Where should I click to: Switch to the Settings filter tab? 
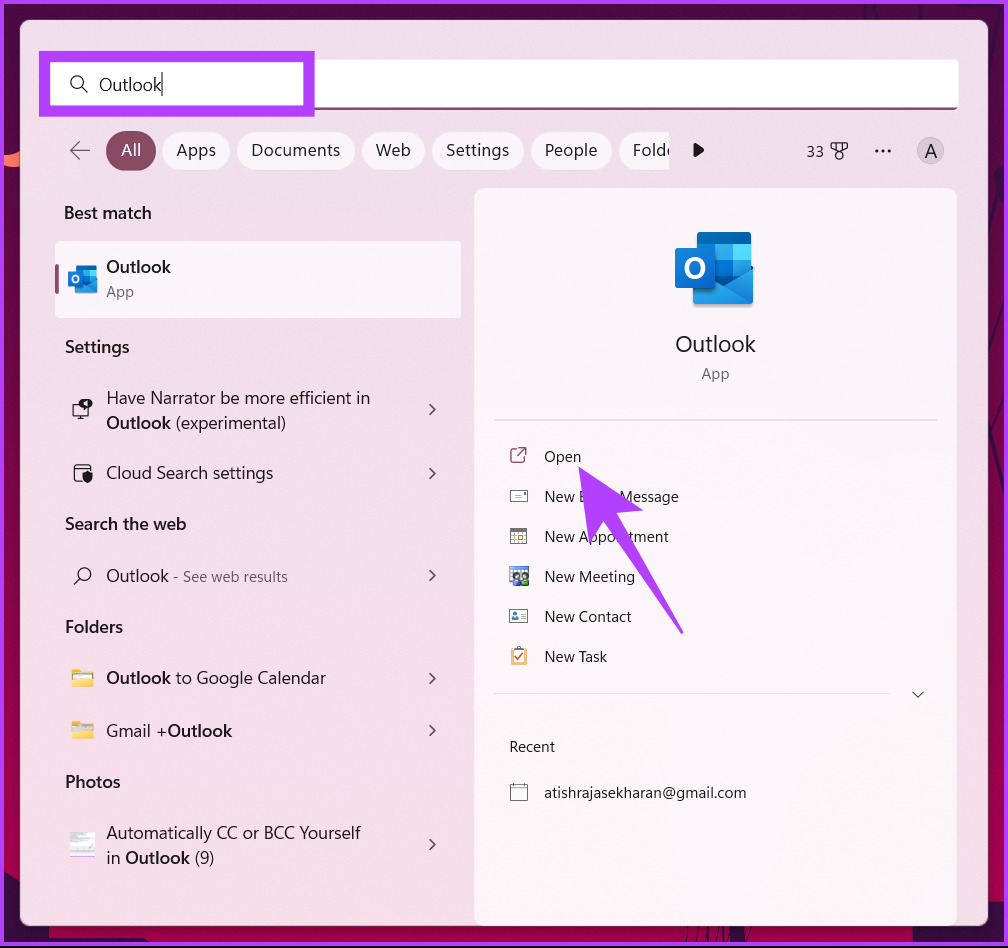(x=478, y=150)
